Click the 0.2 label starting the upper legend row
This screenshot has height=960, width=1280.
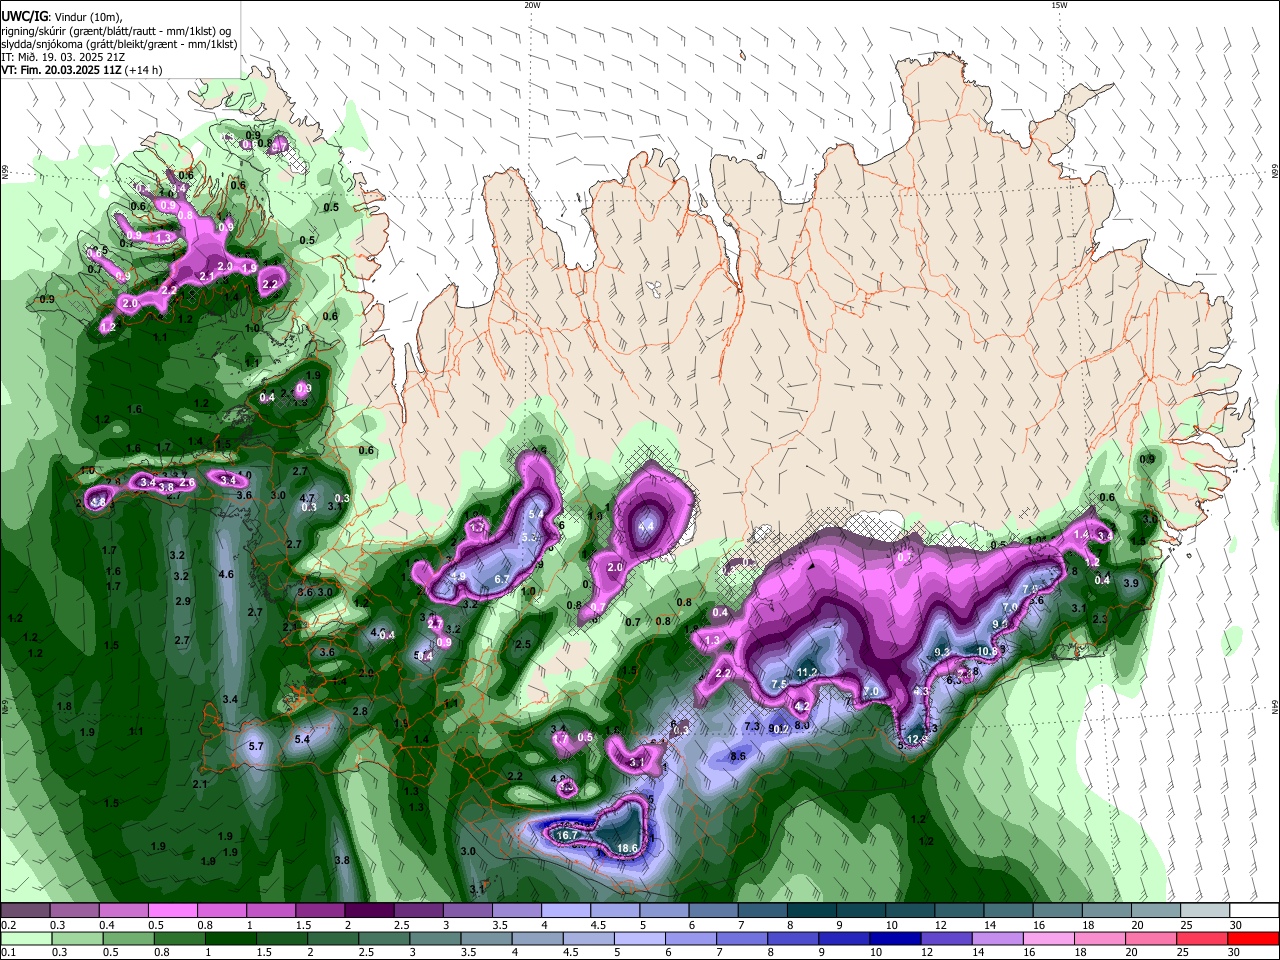coord(8,925)
